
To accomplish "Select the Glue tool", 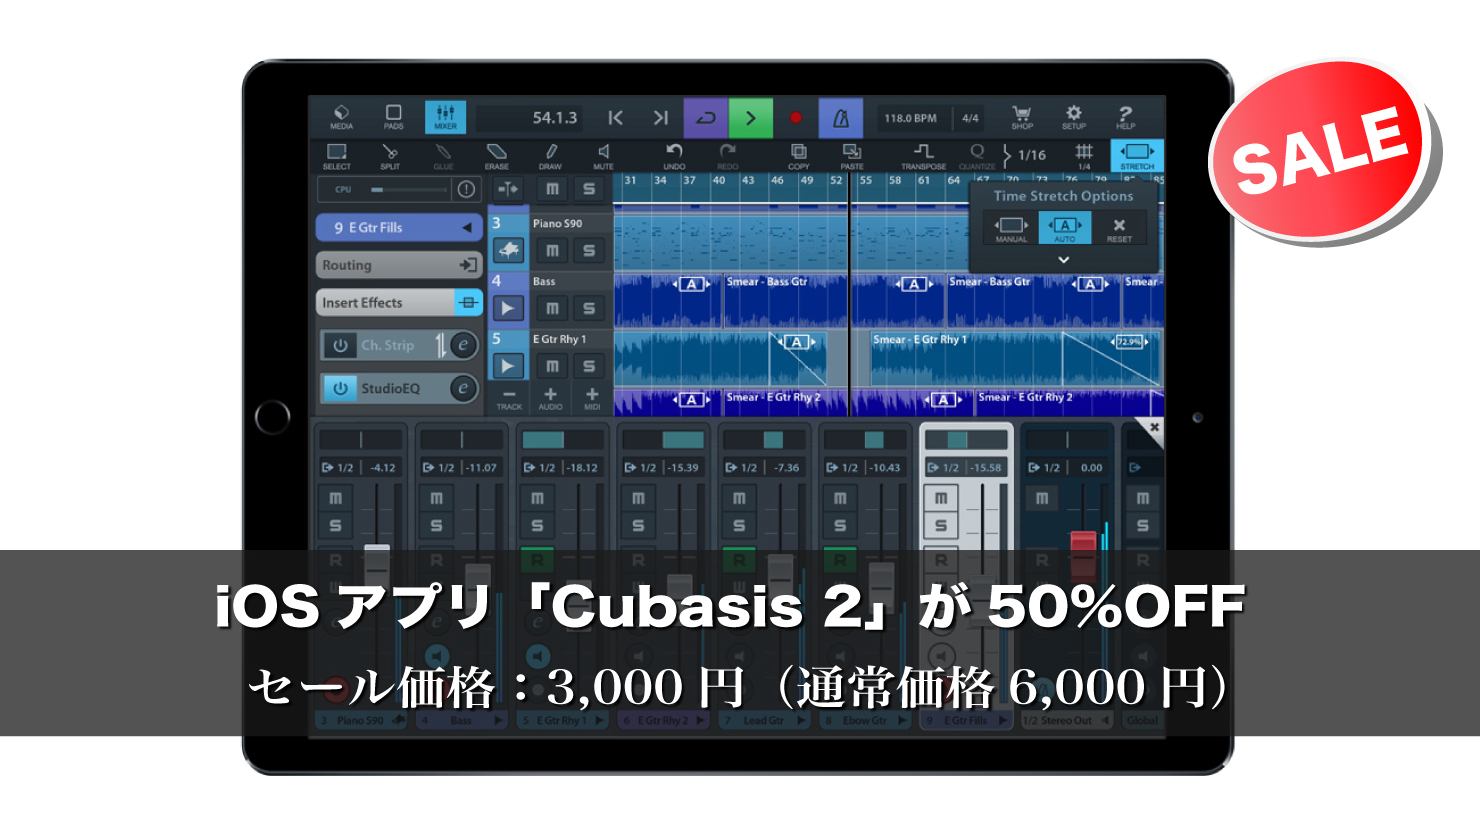I will tap(444, 155).
